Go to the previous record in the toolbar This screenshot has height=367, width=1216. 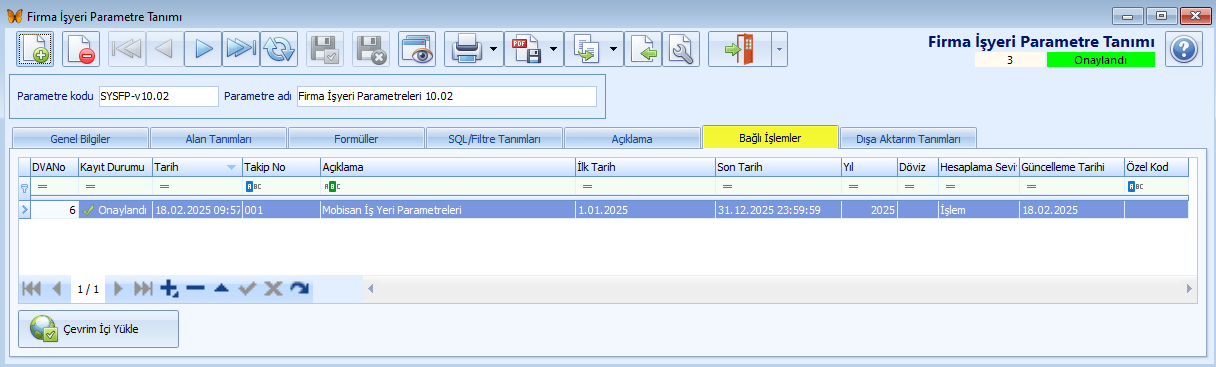click(x=165, y=49)
